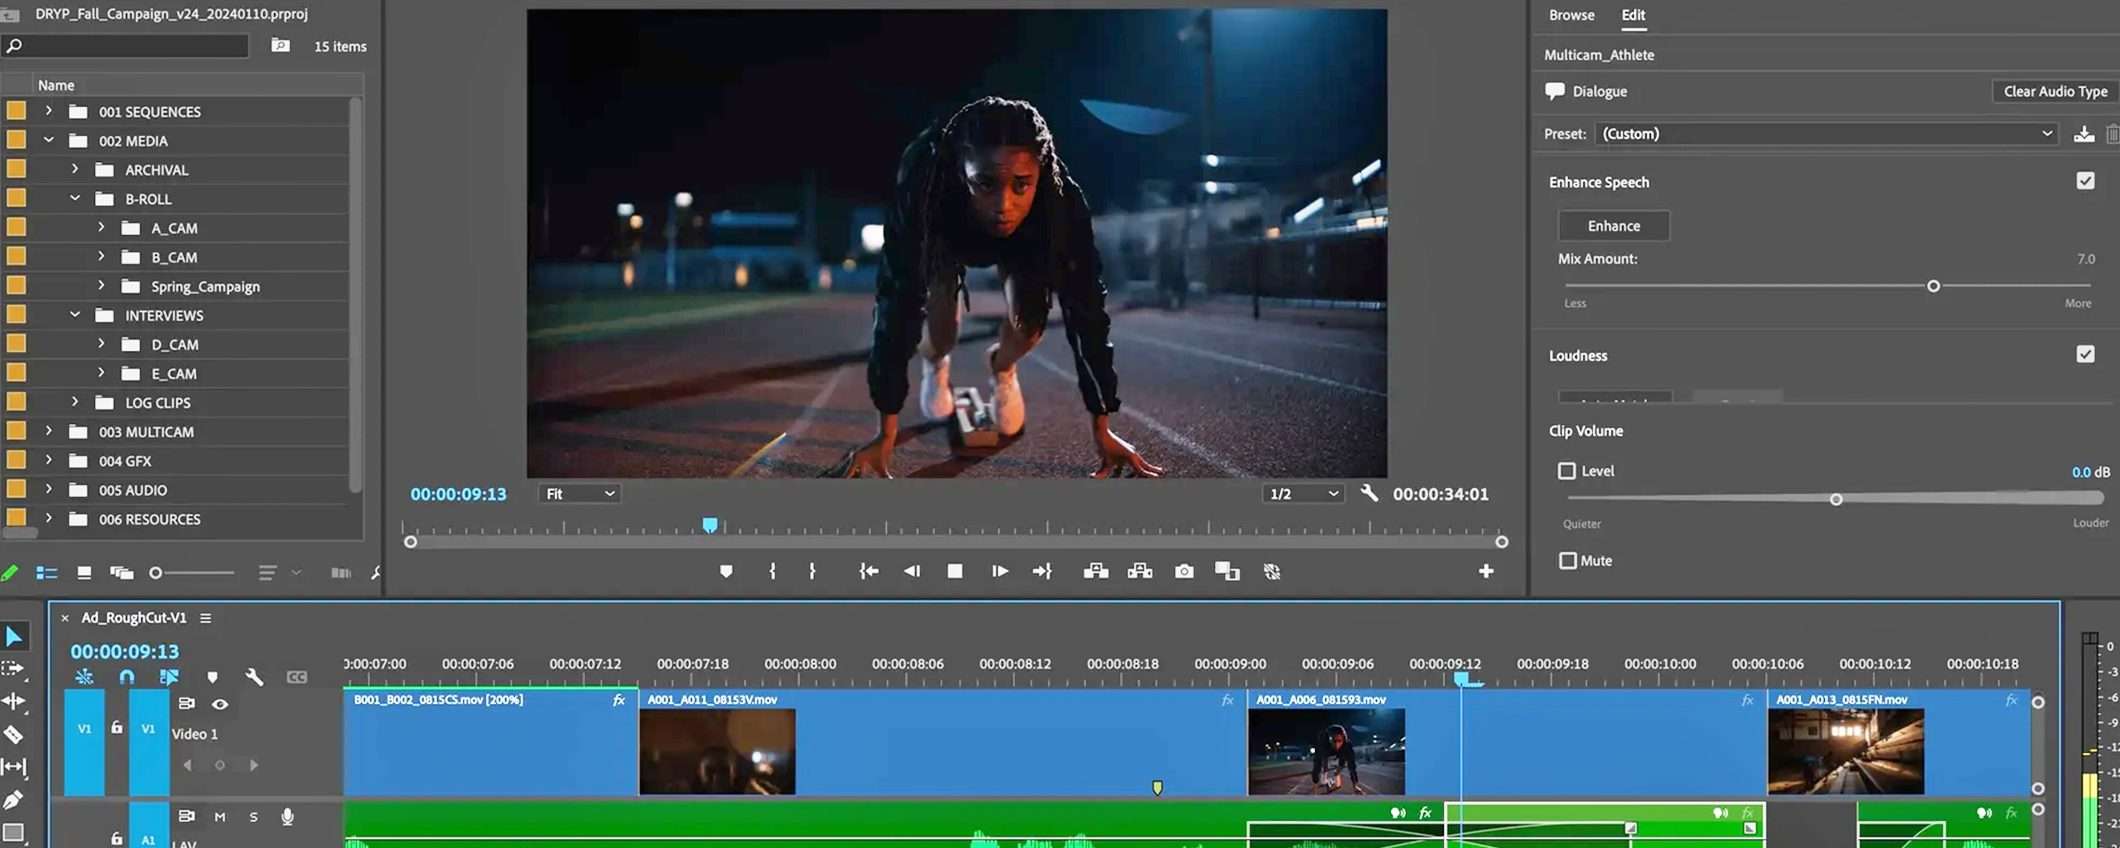
Task: Click the Go to In point button
Action: pos(868,571)
